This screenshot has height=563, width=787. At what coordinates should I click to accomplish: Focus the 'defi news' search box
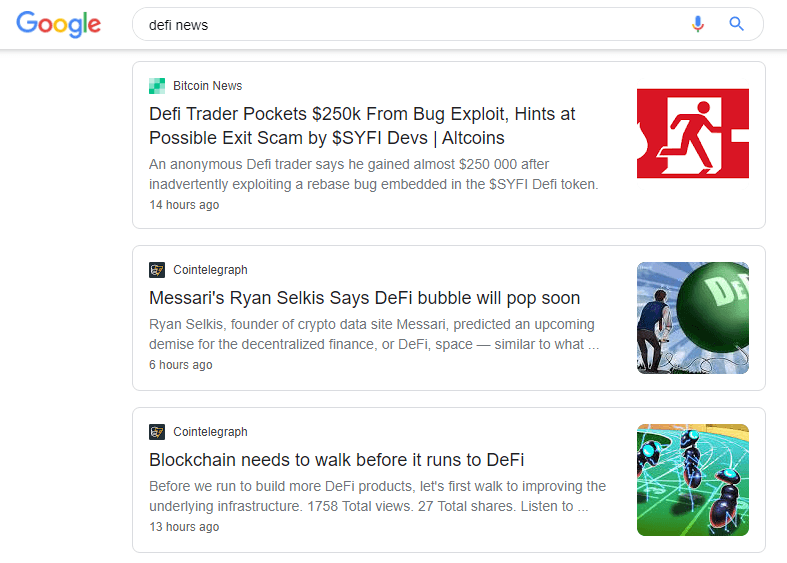(x=448, y=24)
